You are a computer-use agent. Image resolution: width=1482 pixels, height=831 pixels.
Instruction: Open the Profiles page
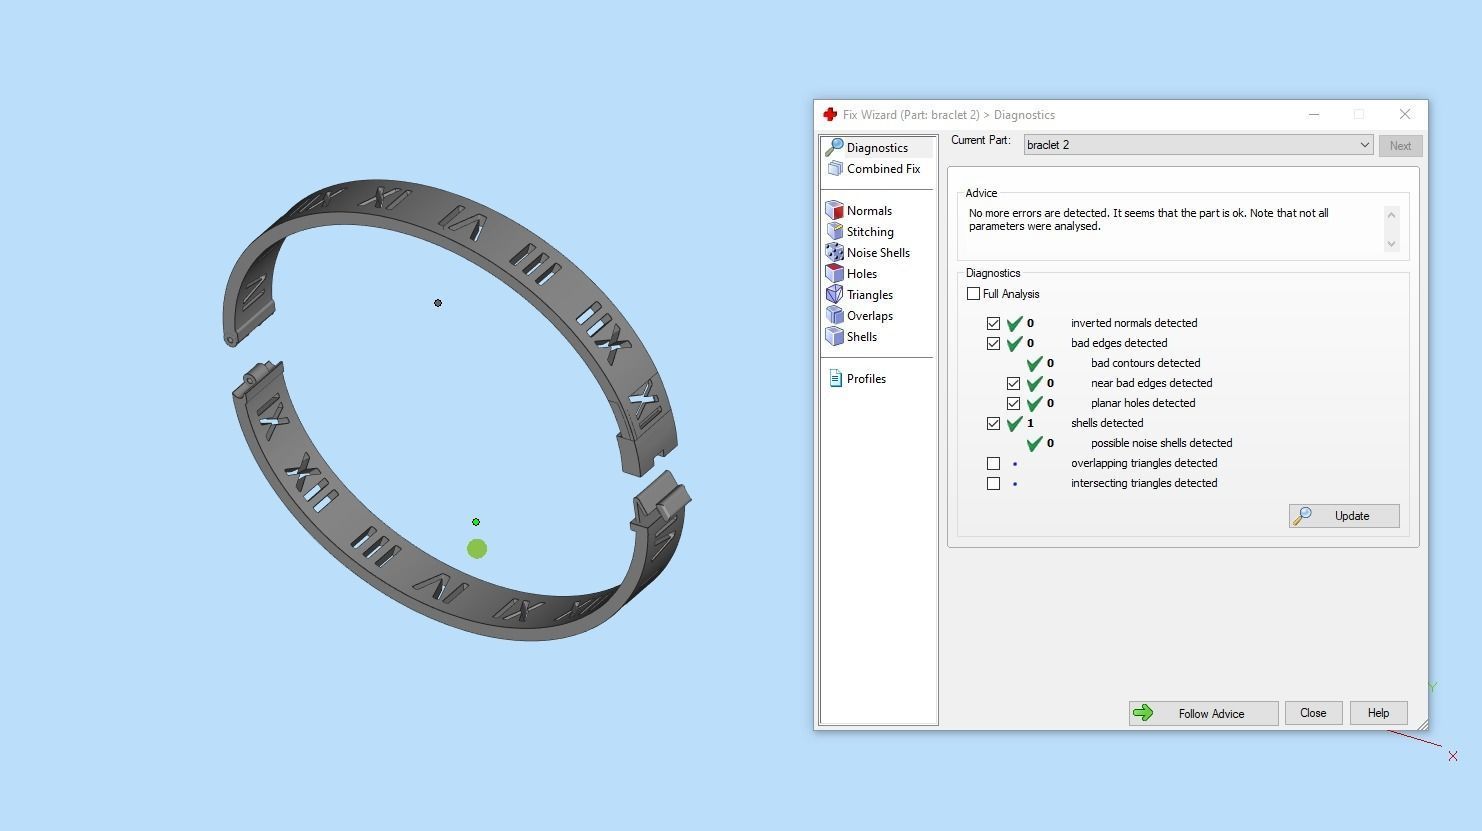(866, 379)
